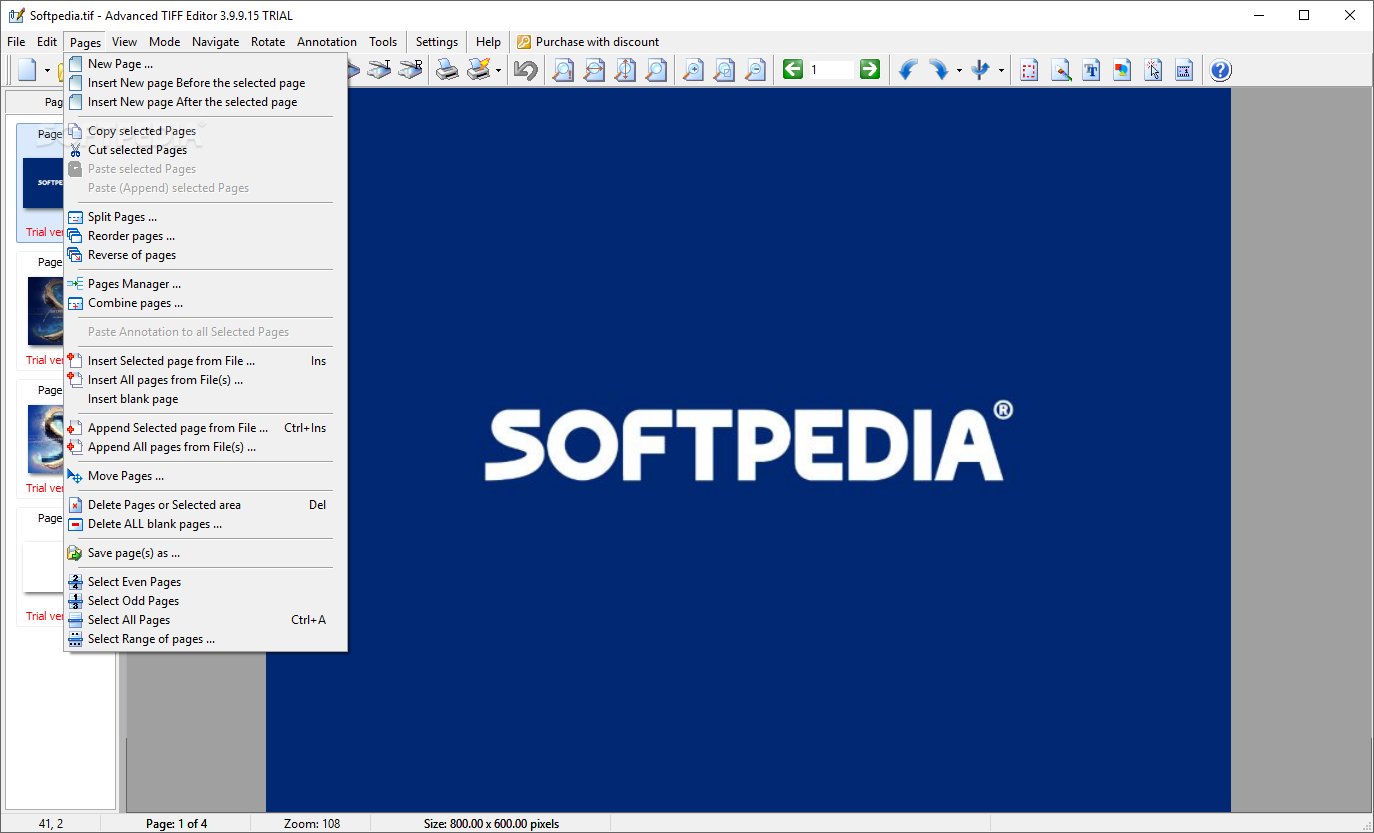Viewport: 1374px width, 833px height.
Task: Choose Delete ALL blank pages...
Action: tap(206, 524)
